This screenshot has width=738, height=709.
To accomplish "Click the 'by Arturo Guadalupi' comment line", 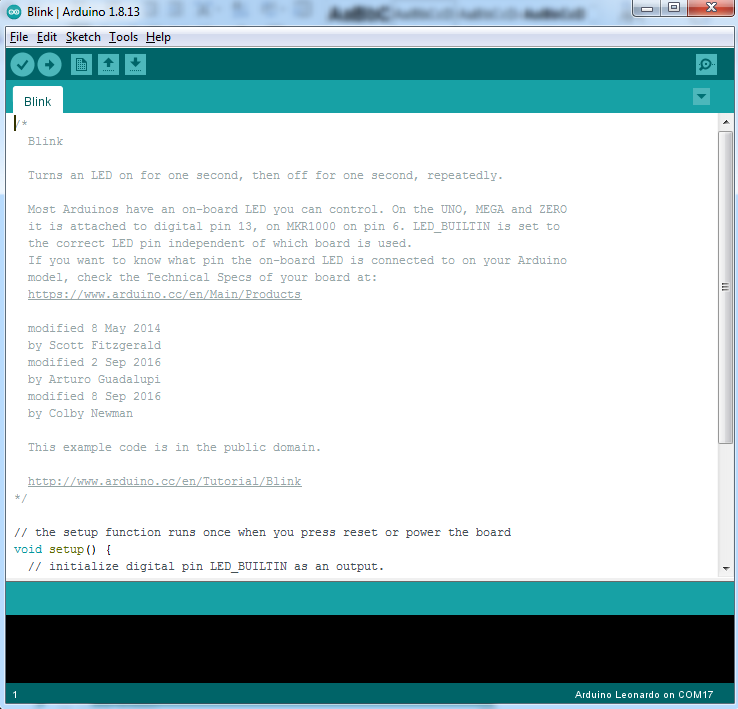I will (x=94, y=379).
